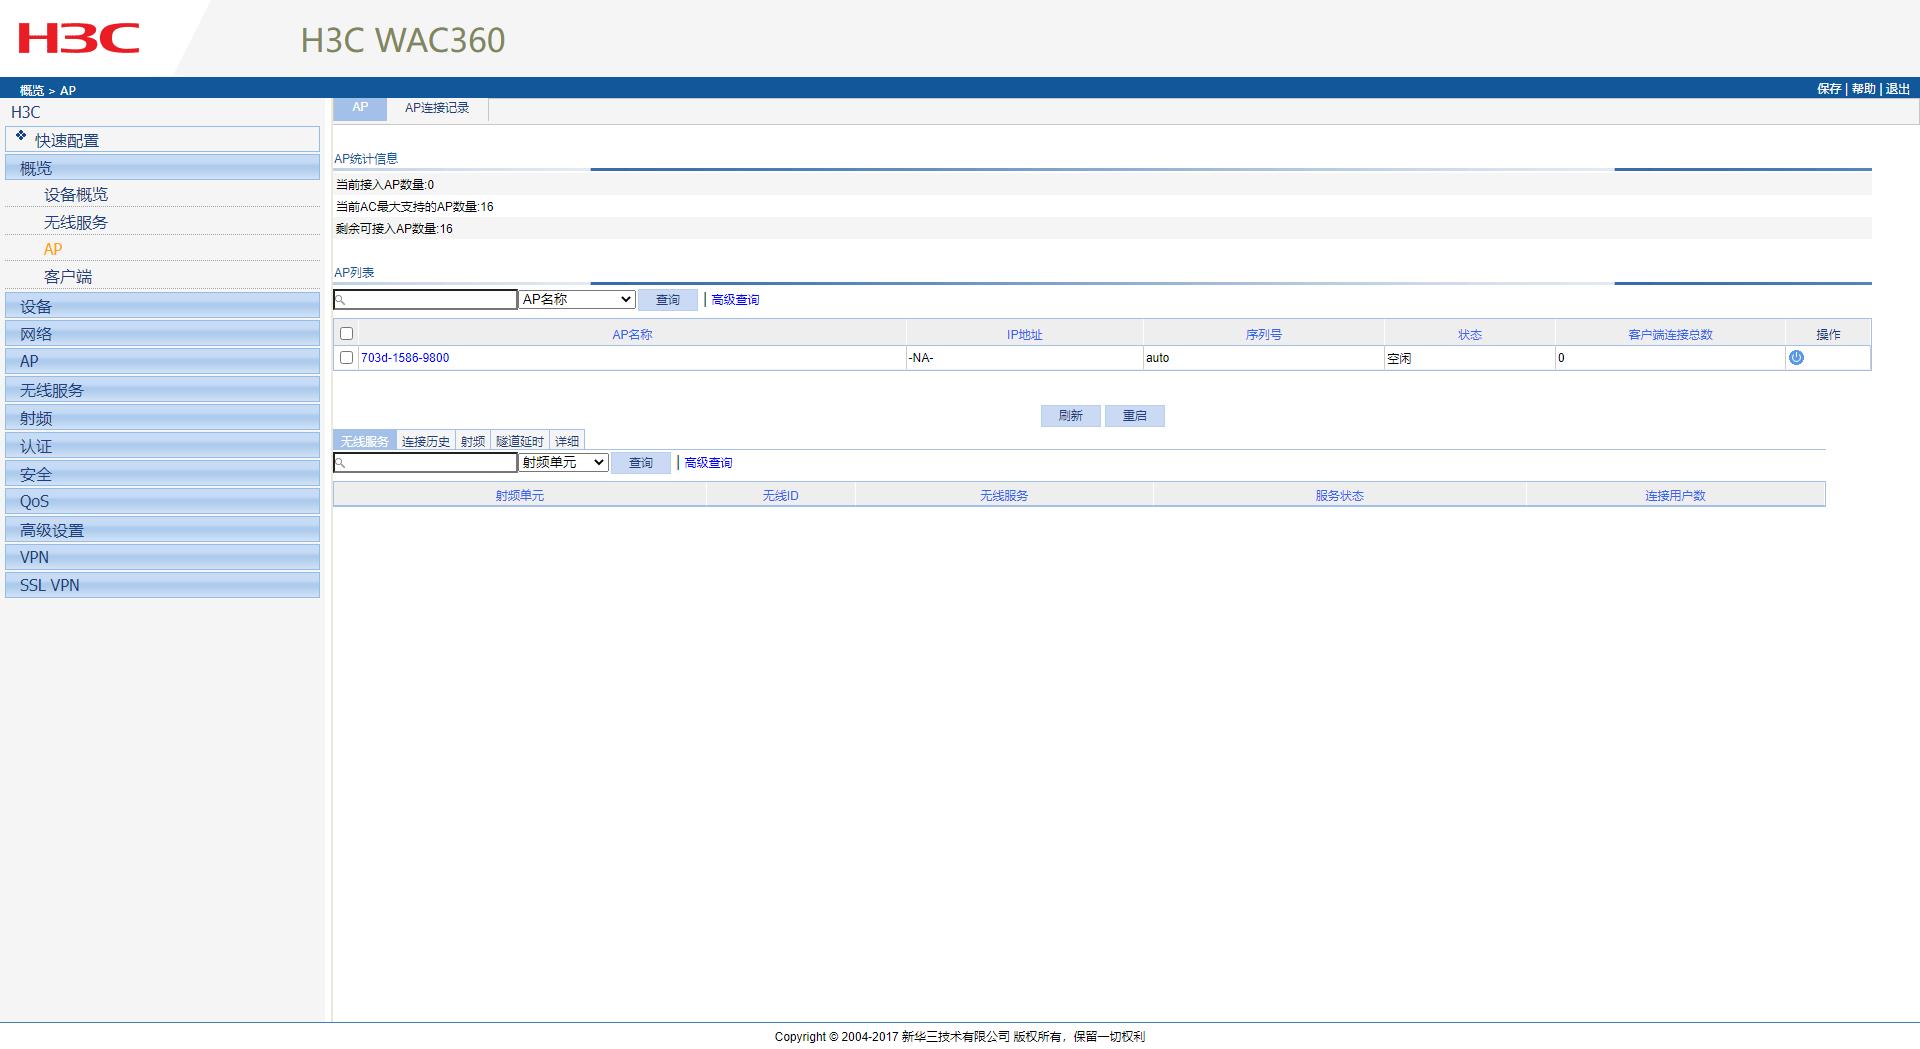The height and width of the screenshot is (1049, 1920).
Task: Switch to the 连接历史 sub-tab
Action: 426,441
